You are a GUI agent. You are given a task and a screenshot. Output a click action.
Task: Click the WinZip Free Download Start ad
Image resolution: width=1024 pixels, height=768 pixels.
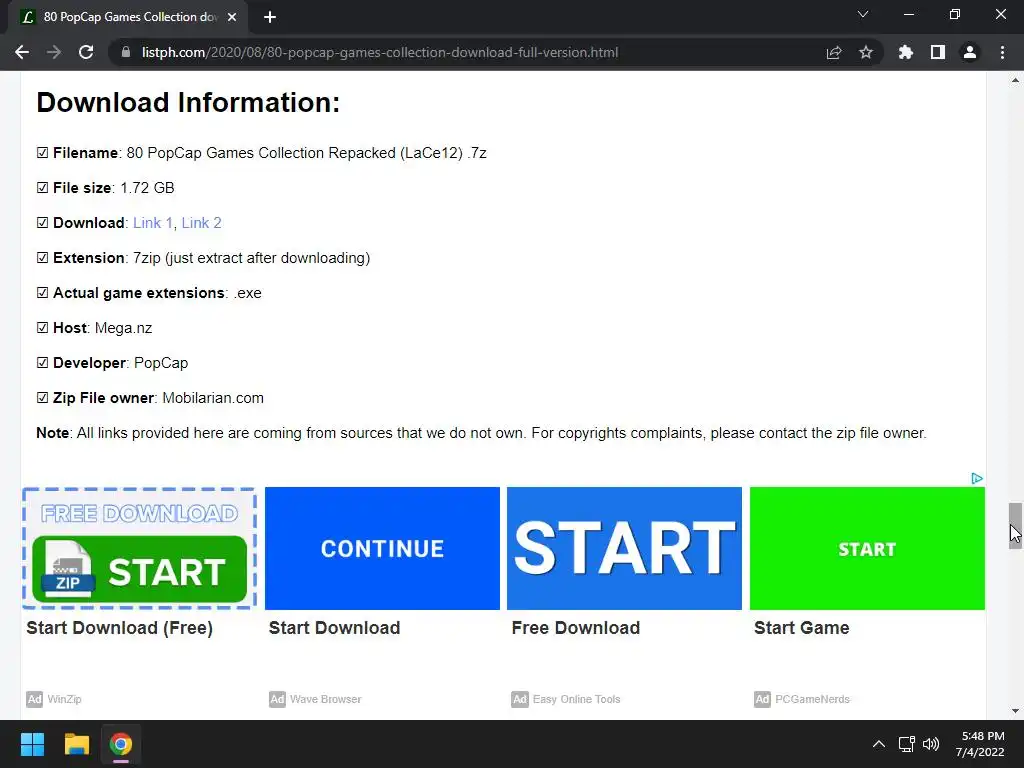(x=139, y=548)
